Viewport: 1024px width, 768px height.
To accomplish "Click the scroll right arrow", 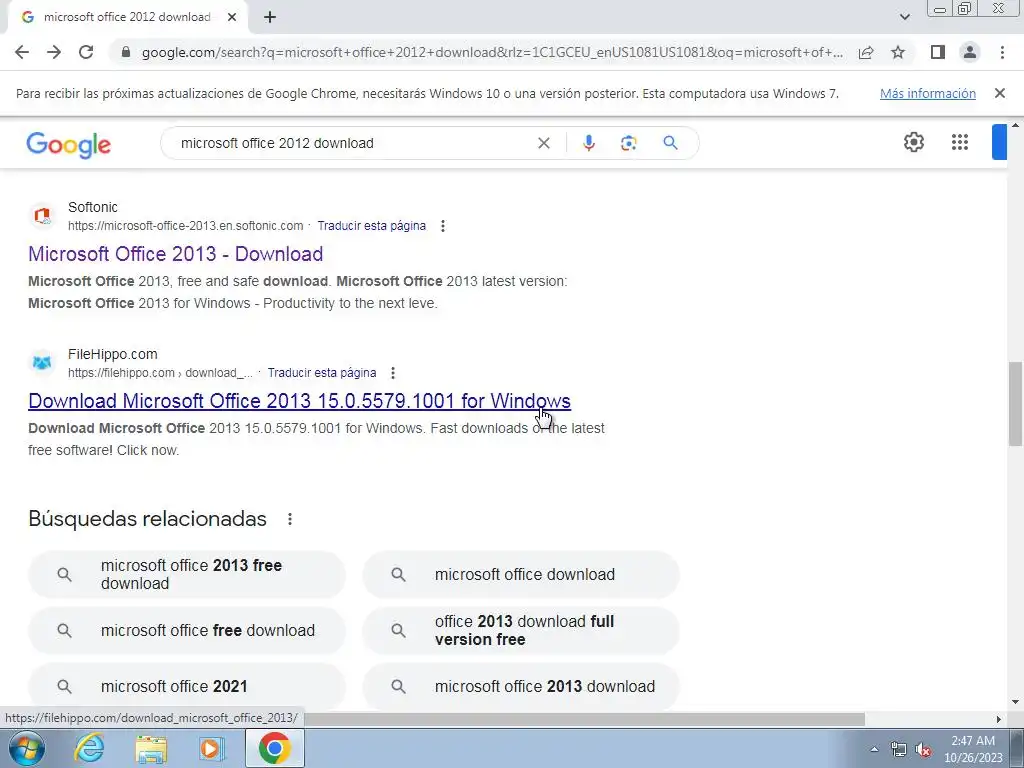I will (x=999, y=719).
